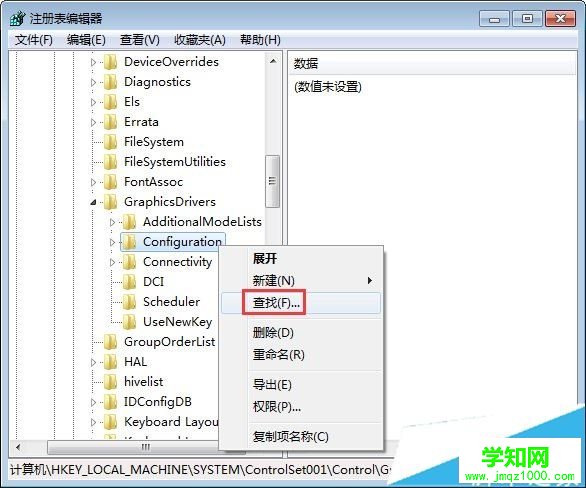
Task: Click the tree scrollbar up arrow
Action: (273, 61)
